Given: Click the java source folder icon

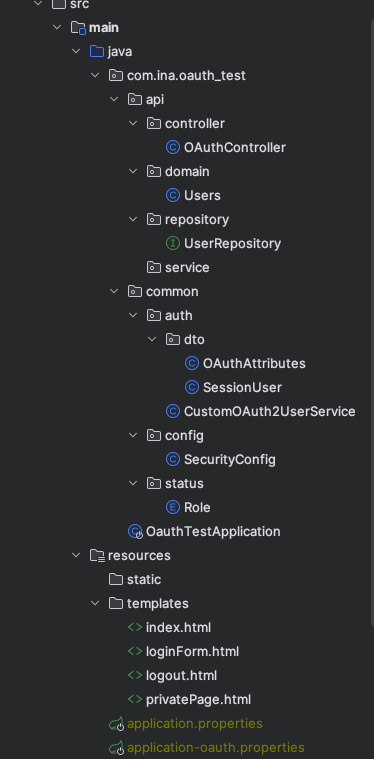Looking at the screenshot, I should point(97,51).
